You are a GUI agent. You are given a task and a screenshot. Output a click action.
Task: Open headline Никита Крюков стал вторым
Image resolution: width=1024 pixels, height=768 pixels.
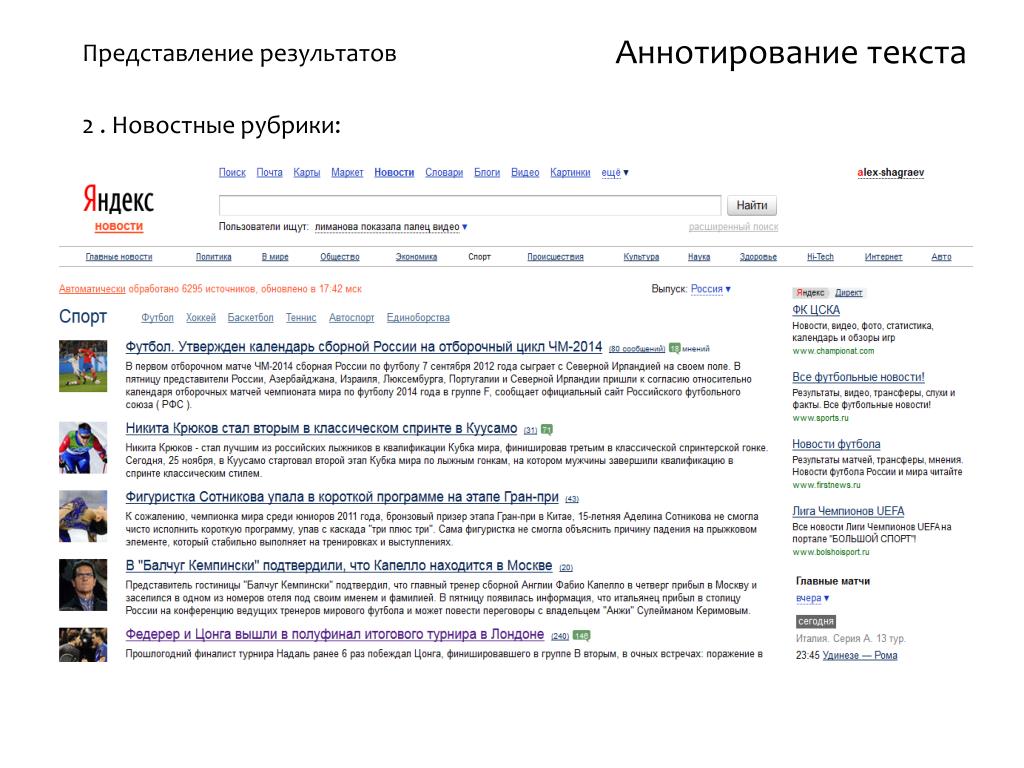pyautogui.click(x=321, y=428)
